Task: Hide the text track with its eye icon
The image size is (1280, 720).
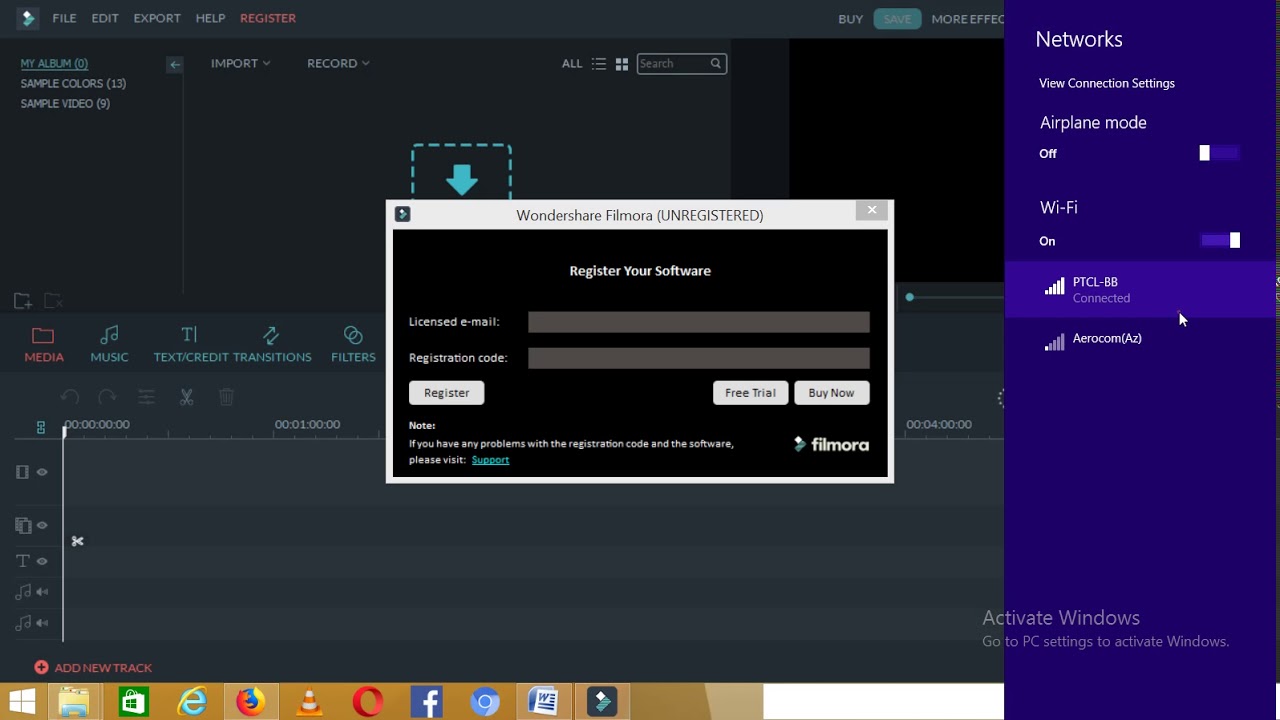Action: (42, 561)
